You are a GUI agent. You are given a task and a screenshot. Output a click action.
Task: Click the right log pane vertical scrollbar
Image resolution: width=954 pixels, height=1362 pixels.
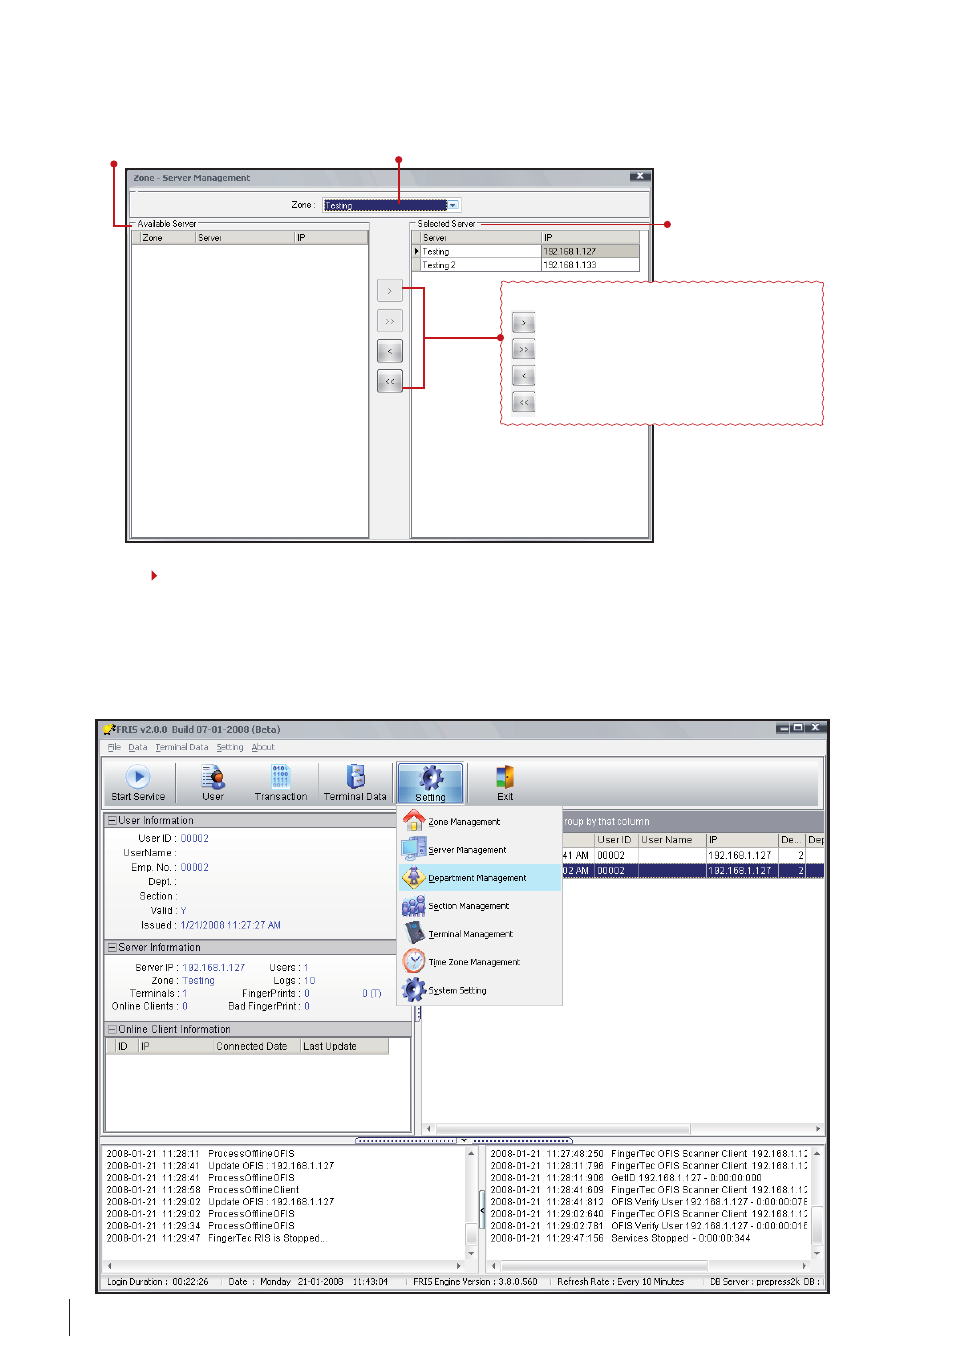coord(817,1205)
